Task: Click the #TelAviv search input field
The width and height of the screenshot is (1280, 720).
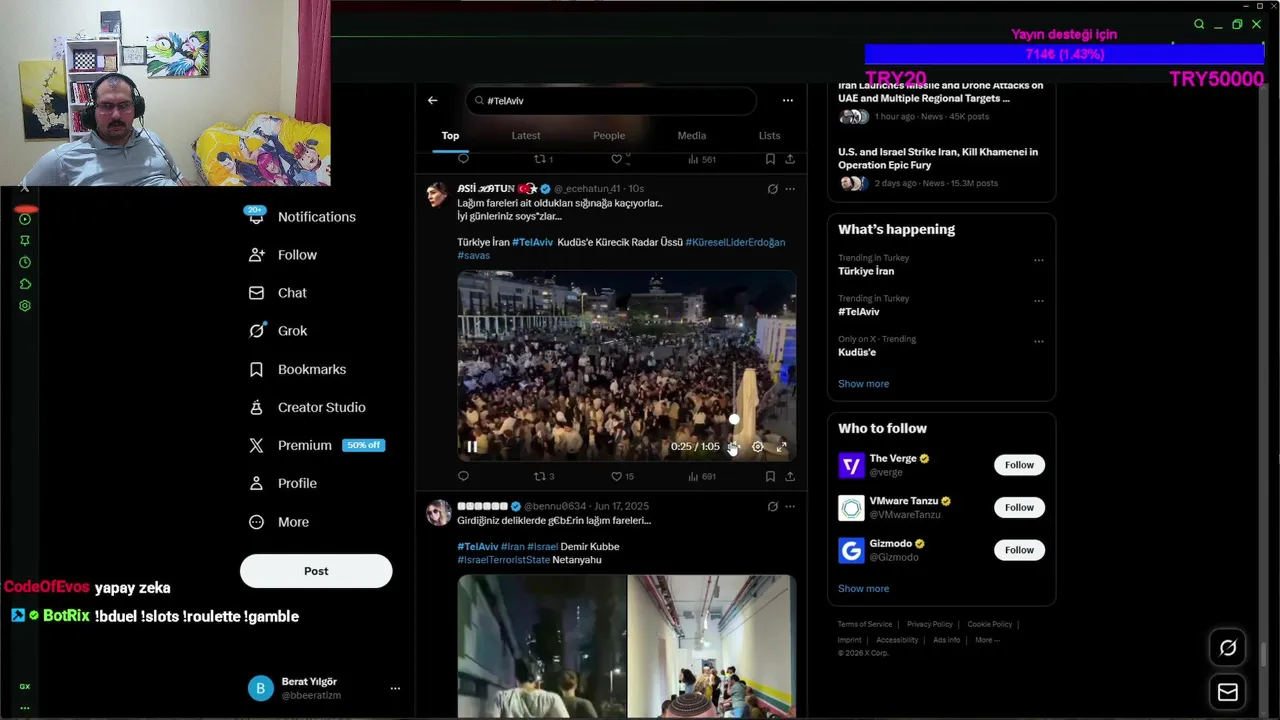Action: [x=611, y=100]
